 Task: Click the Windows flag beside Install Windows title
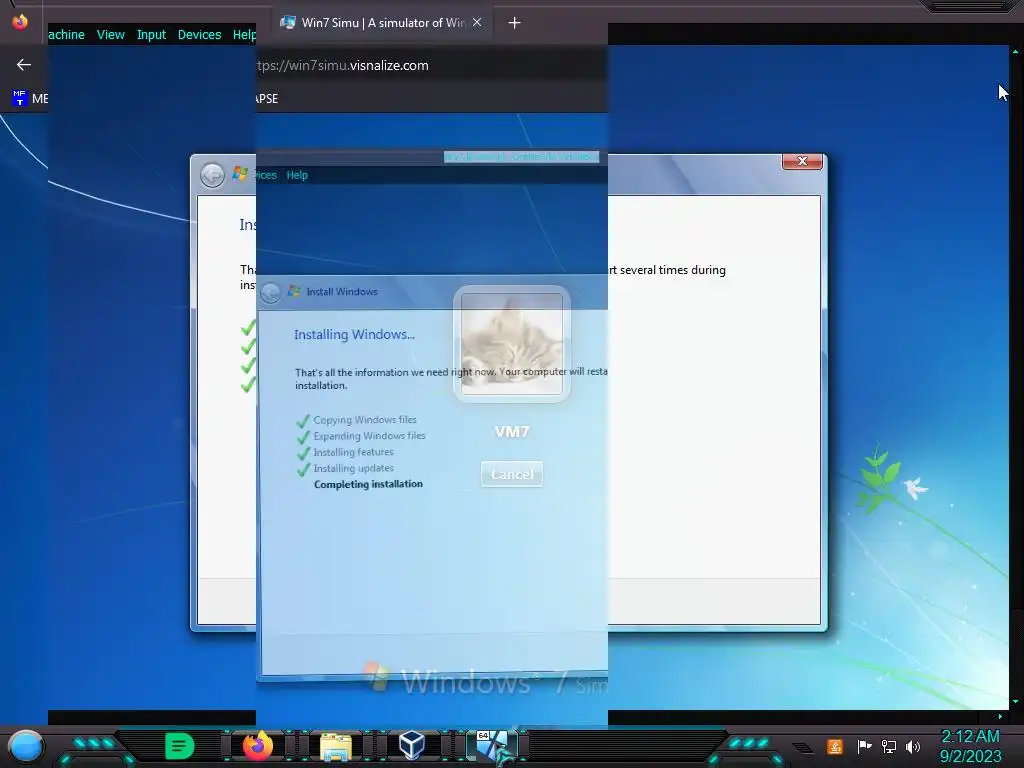295,291
